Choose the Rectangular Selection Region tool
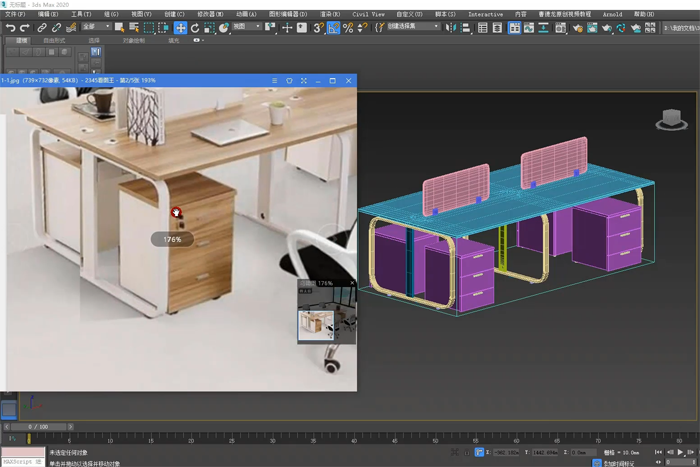This screenshot has height=467, width=700. (149, 28)
